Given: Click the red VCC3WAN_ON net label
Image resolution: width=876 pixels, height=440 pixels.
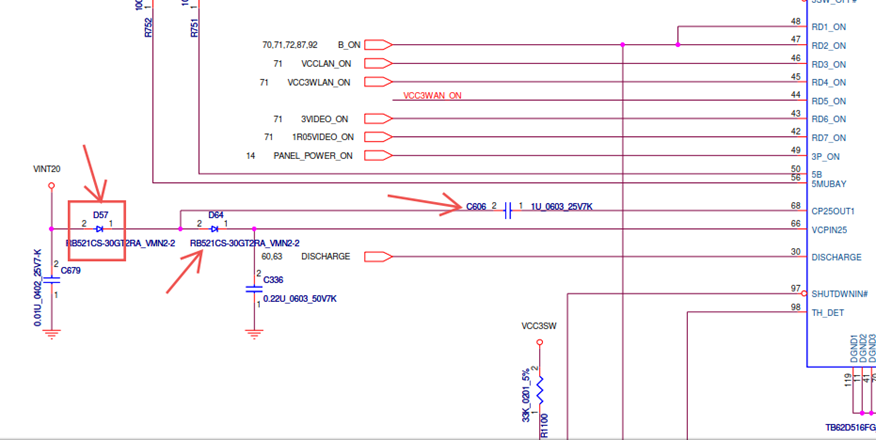Looking at the screenshot, I should pos(433,96).
